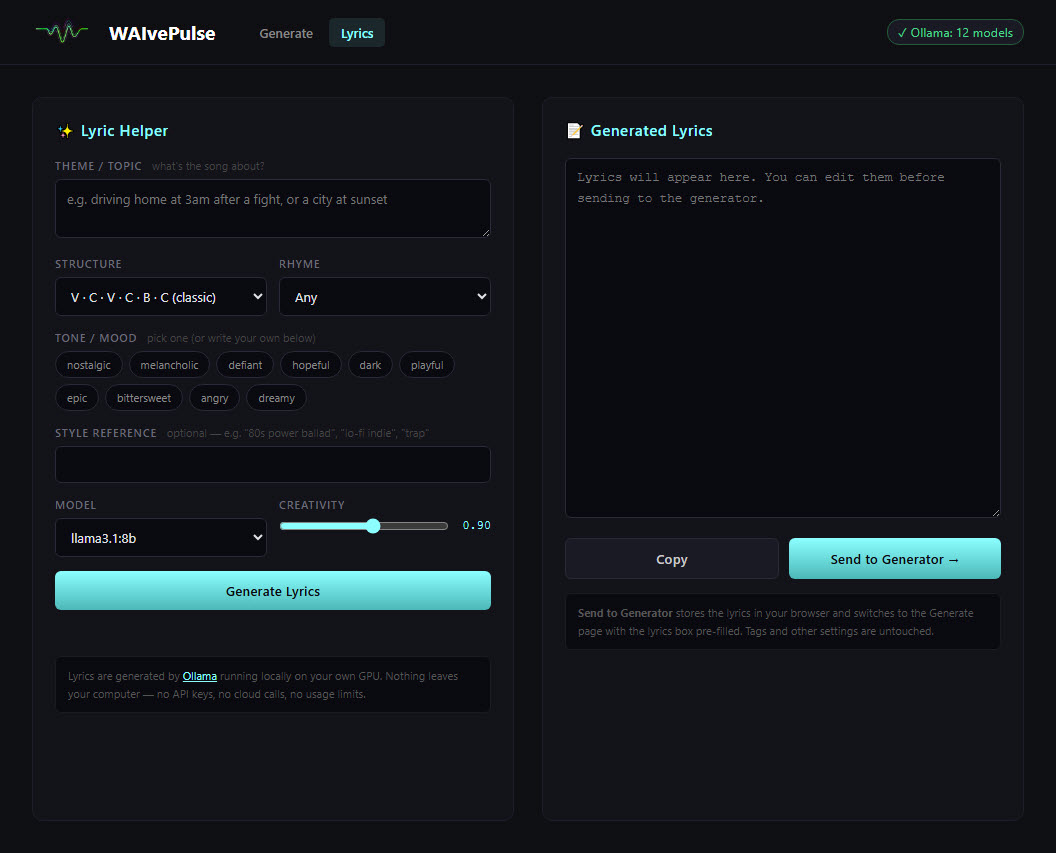This screenshot has height=853, width=1056.
Task: Click the TONE / MOOD label
Action: (96, 338)
